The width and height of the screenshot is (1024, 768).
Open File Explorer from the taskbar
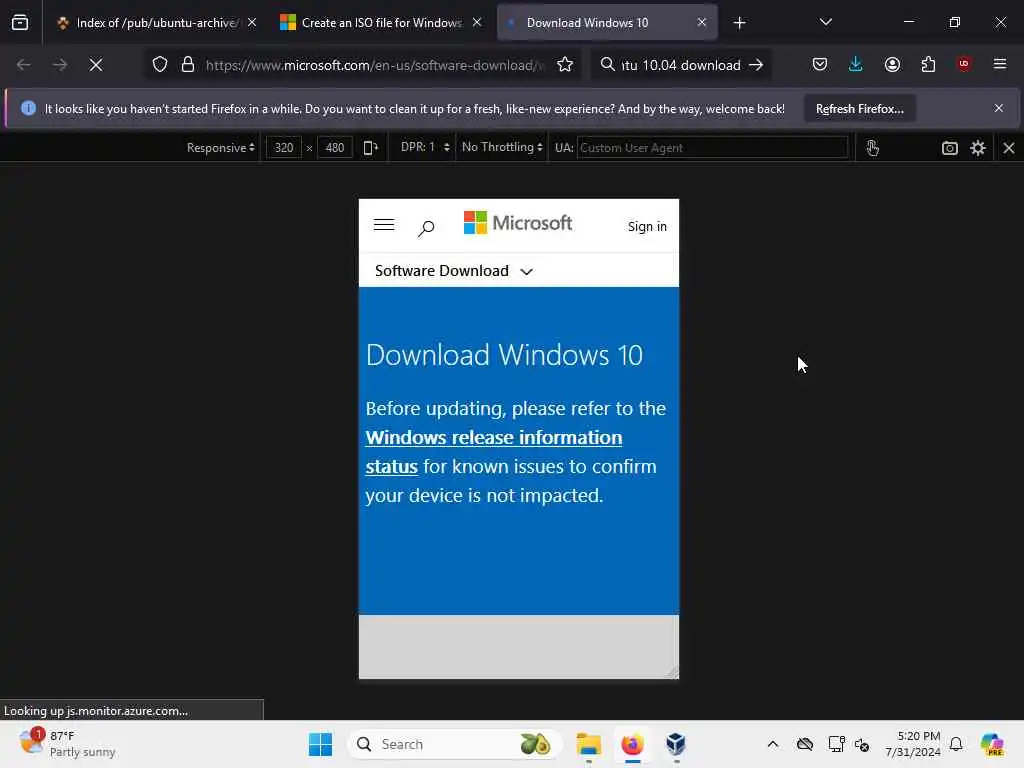588,744
